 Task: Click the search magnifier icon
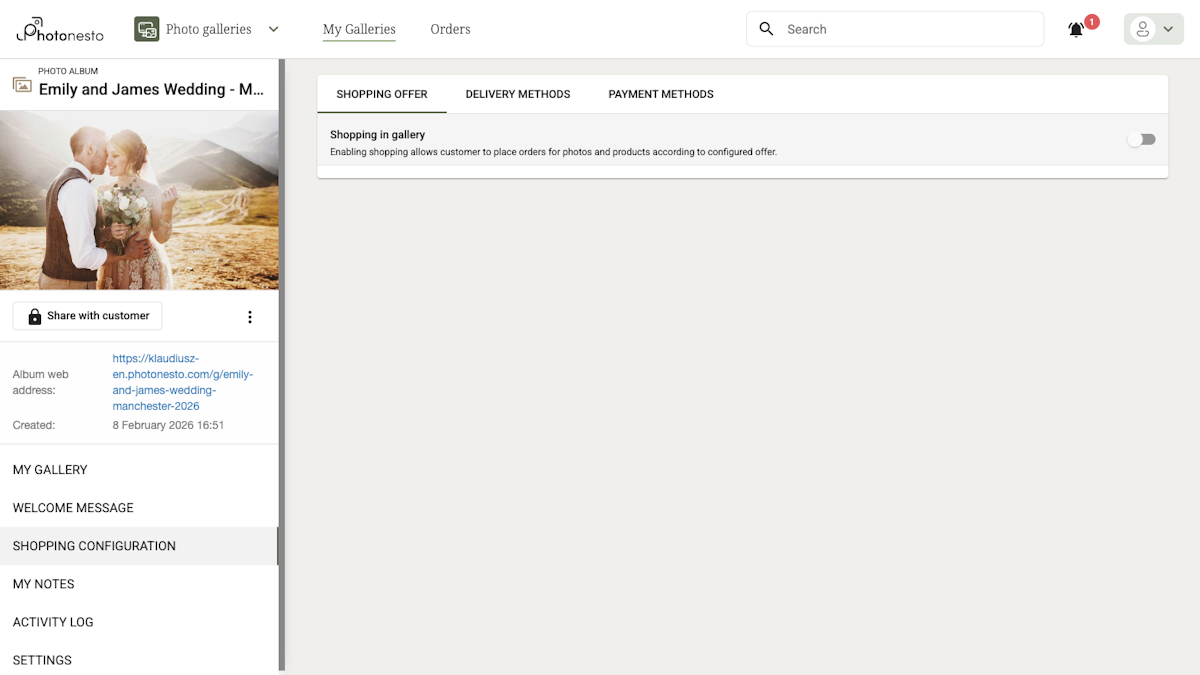[766, 29]
